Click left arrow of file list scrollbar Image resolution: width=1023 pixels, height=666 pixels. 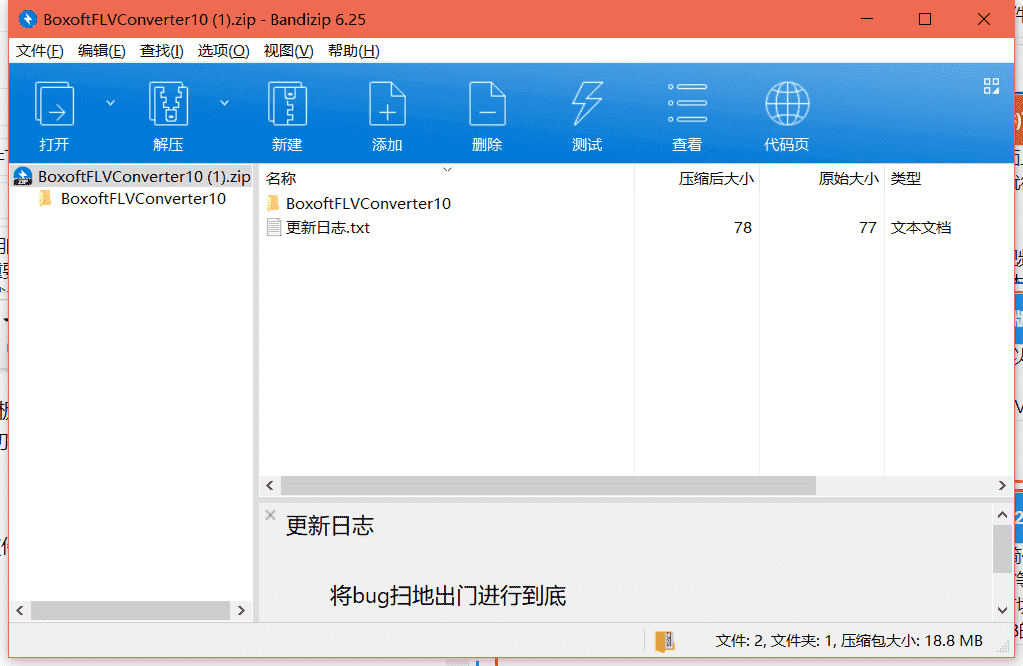point(270,485)
